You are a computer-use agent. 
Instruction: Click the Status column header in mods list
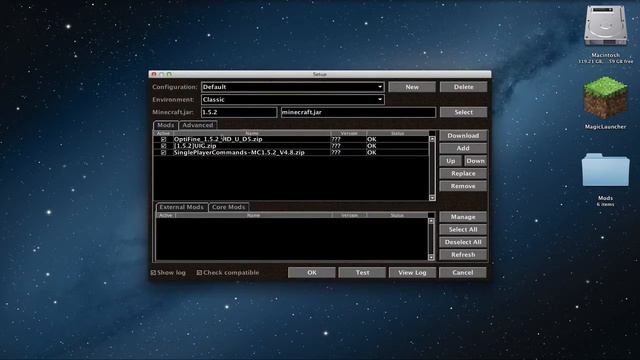click(x=398, y=133)
